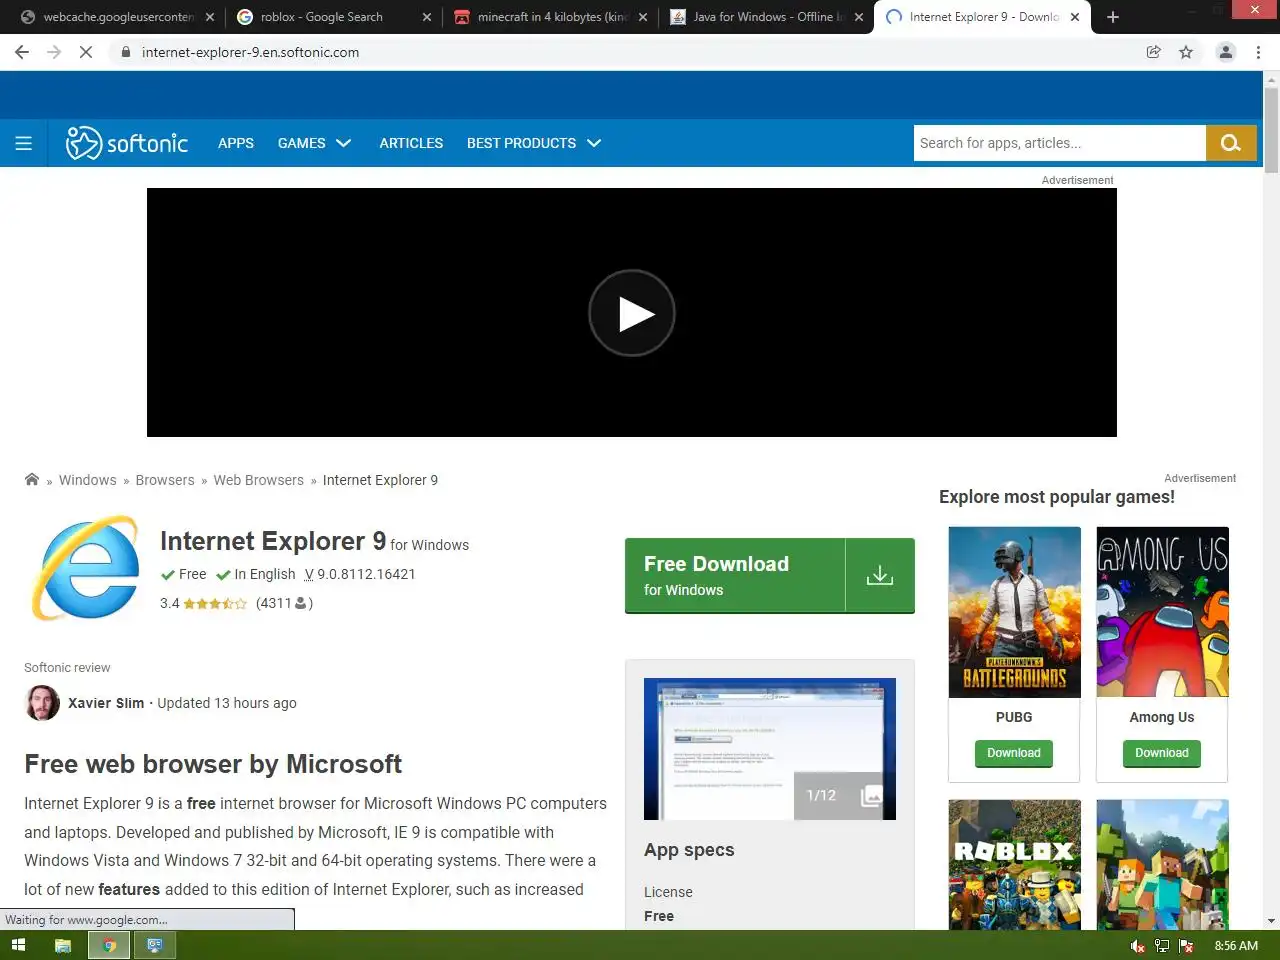The image size is (1280, 960).
Task: Close the roblox Google Search tab
Action: 427,17
